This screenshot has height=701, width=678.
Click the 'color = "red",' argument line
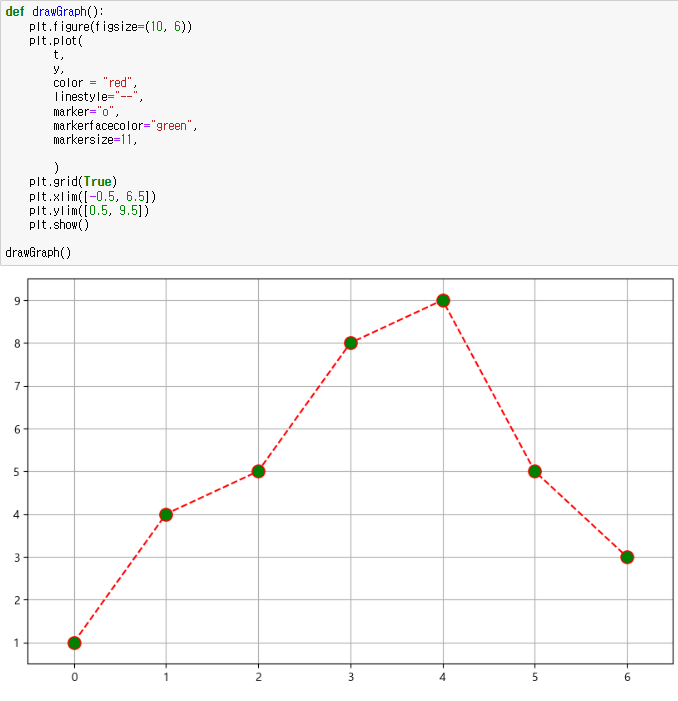click(95, 83)
